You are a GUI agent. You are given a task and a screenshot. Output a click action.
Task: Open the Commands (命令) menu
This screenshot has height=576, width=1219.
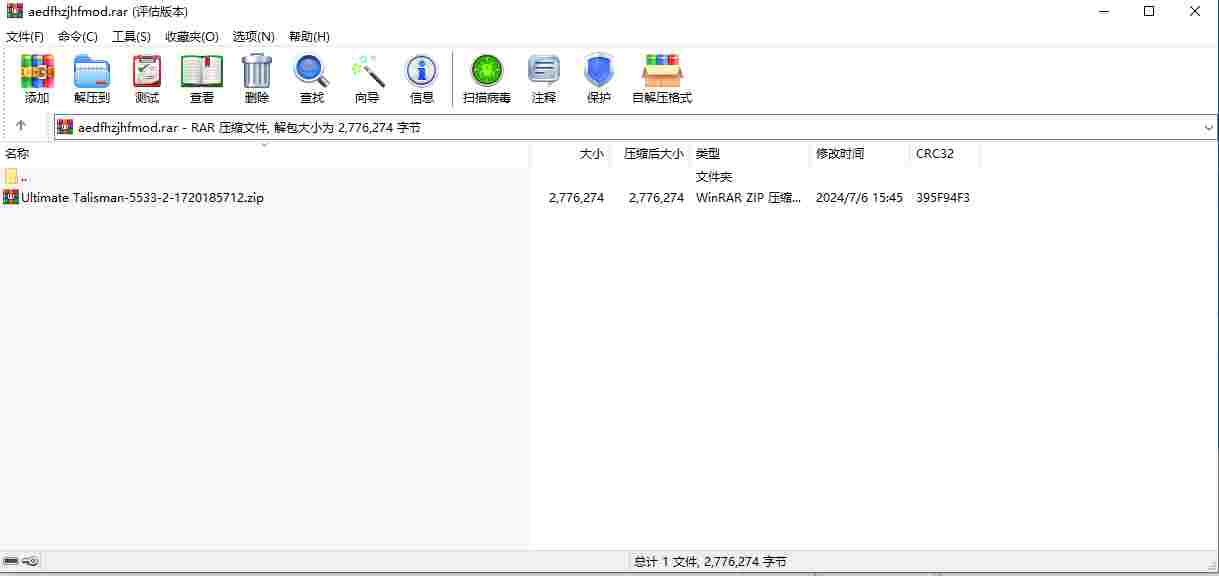tap(78, 36)
